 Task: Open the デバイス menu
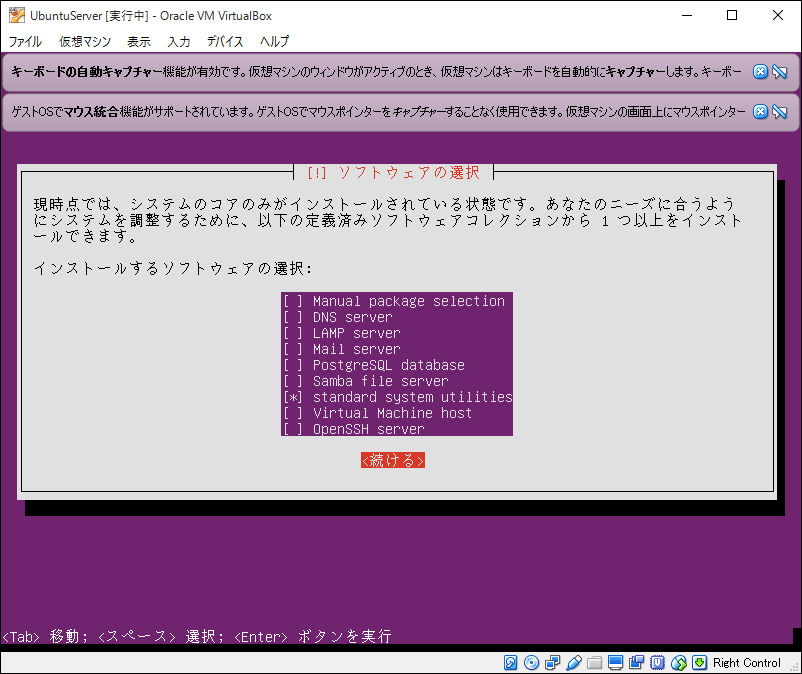(x=225, y=42)
